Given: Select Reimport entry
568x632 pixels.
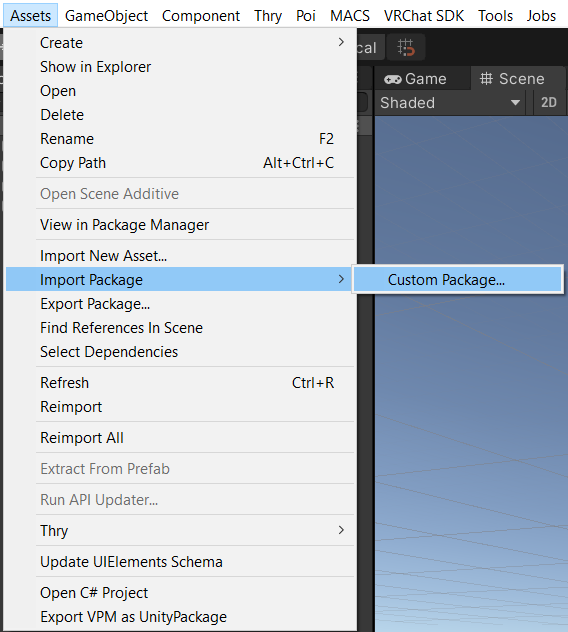Looking at the screenshot, I should pyautogui.click(x=179, y=407).
